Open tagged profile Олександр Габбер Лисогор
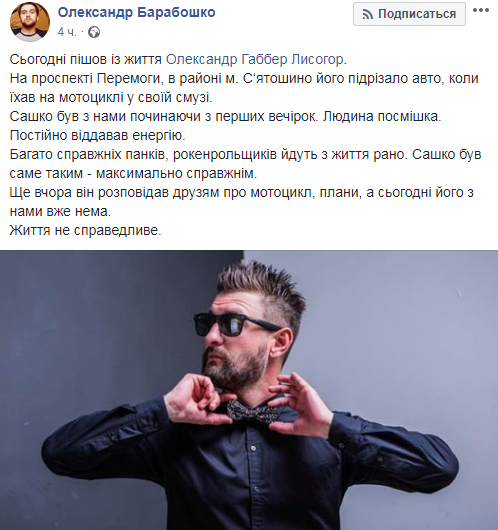This screenshot has height=530, width=498. 255,59
